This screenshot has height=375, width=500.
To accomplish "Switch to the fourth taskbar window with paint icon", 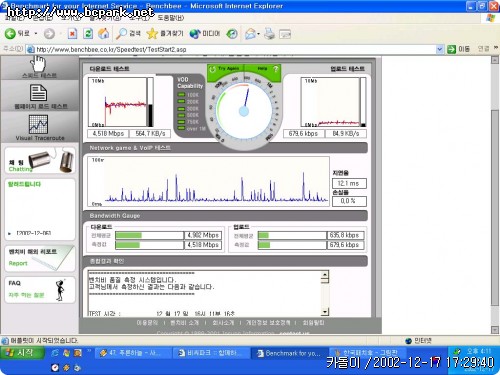I will 367,352.
